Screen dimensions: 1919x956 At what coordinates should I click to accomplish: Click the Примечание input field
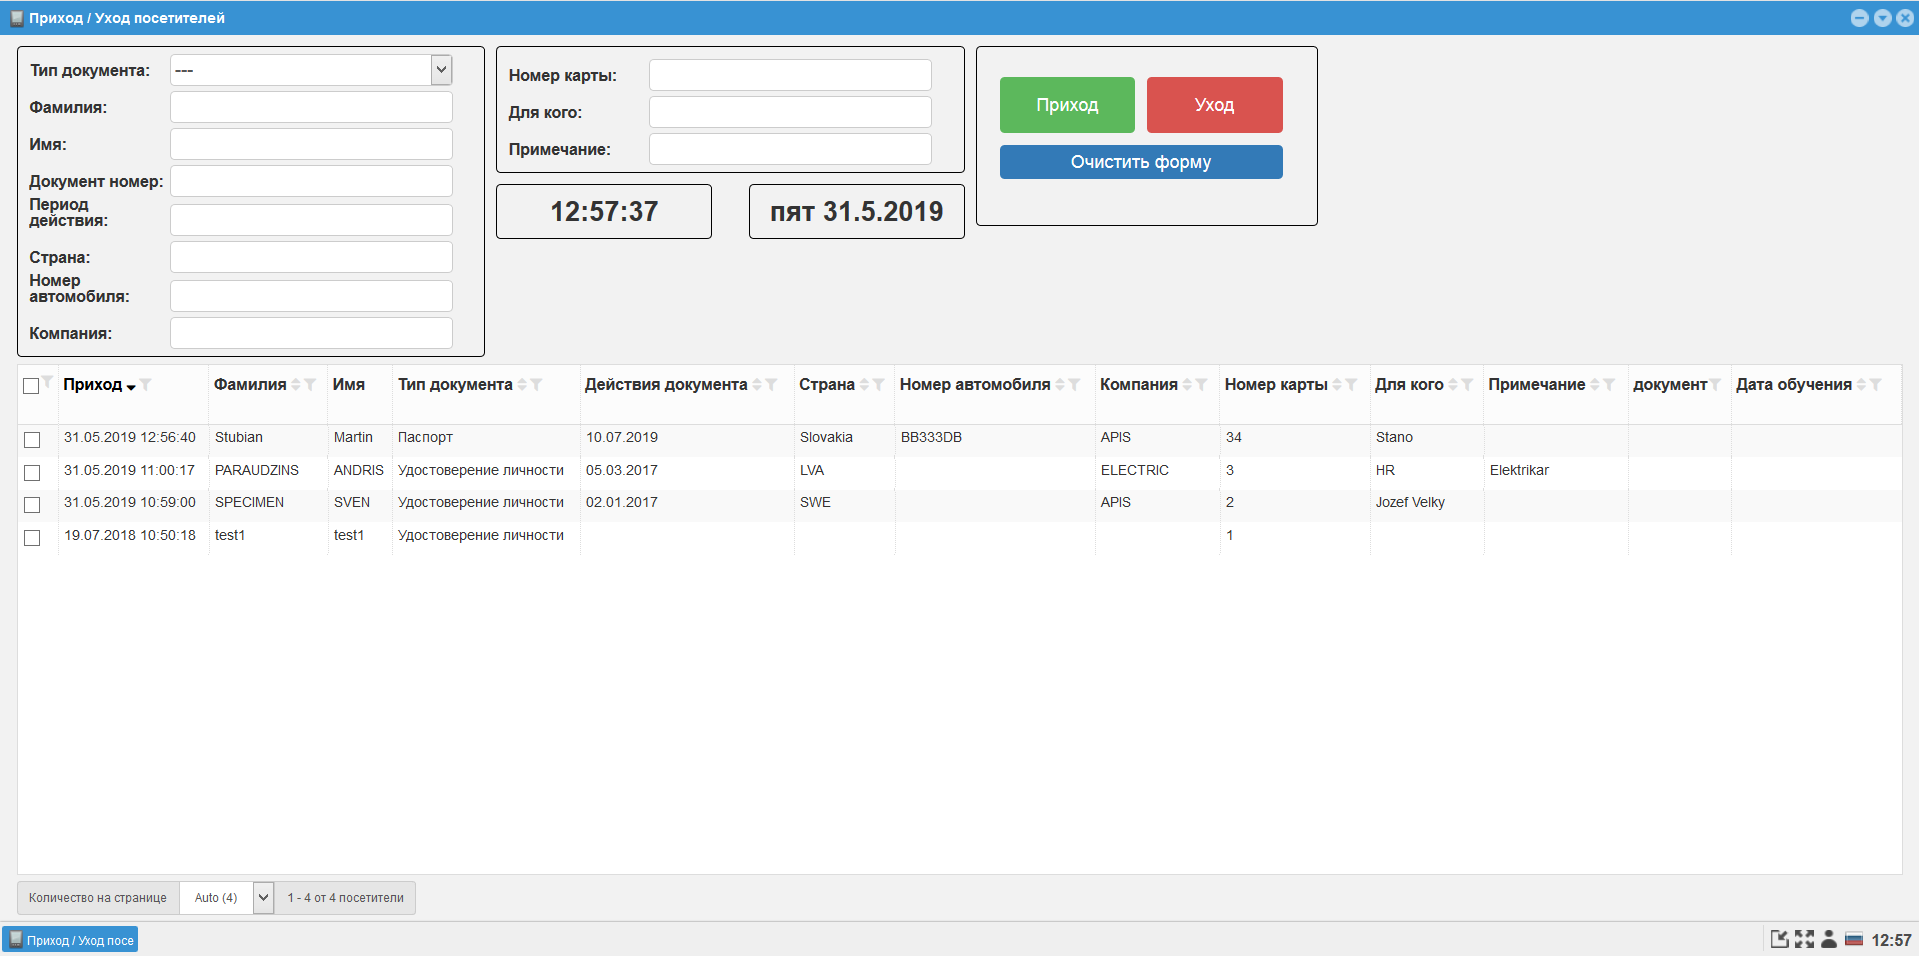790,149
